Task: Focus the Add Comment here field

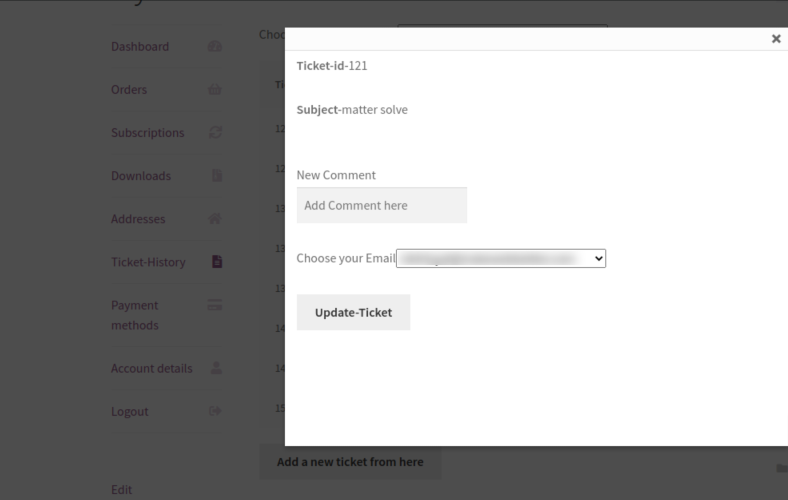Action: 382,205
